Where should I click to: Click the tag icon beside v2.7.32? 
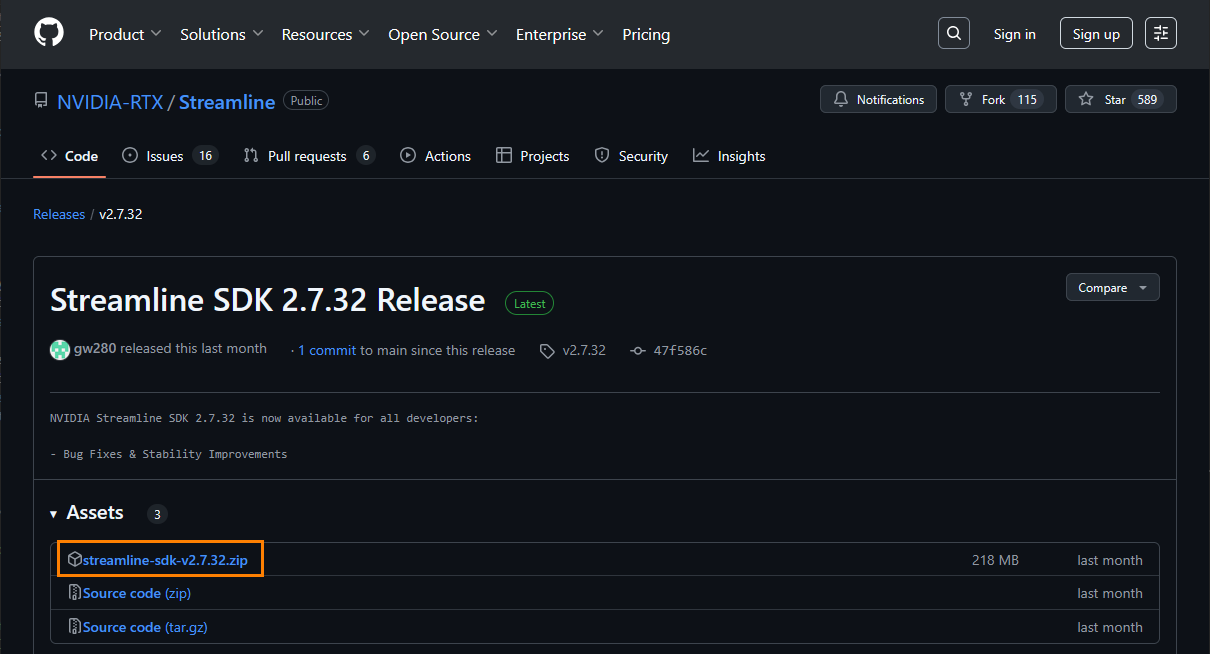(547, 351)
